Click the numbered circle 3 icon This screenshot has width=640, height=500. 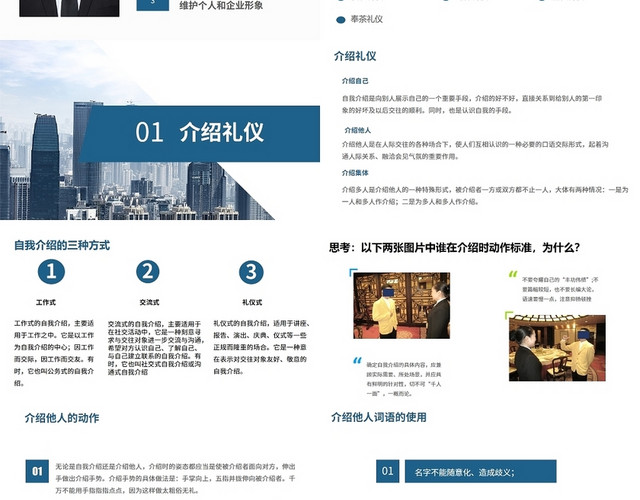(251, 272)
